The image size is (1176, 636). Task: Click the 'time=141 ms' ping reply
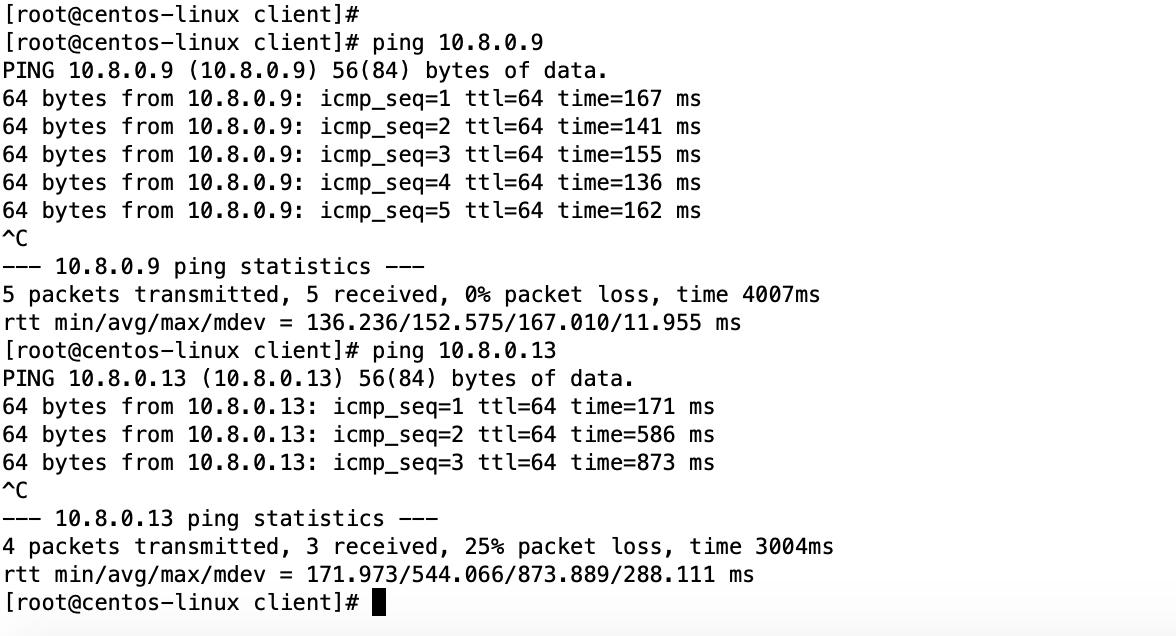629,127
